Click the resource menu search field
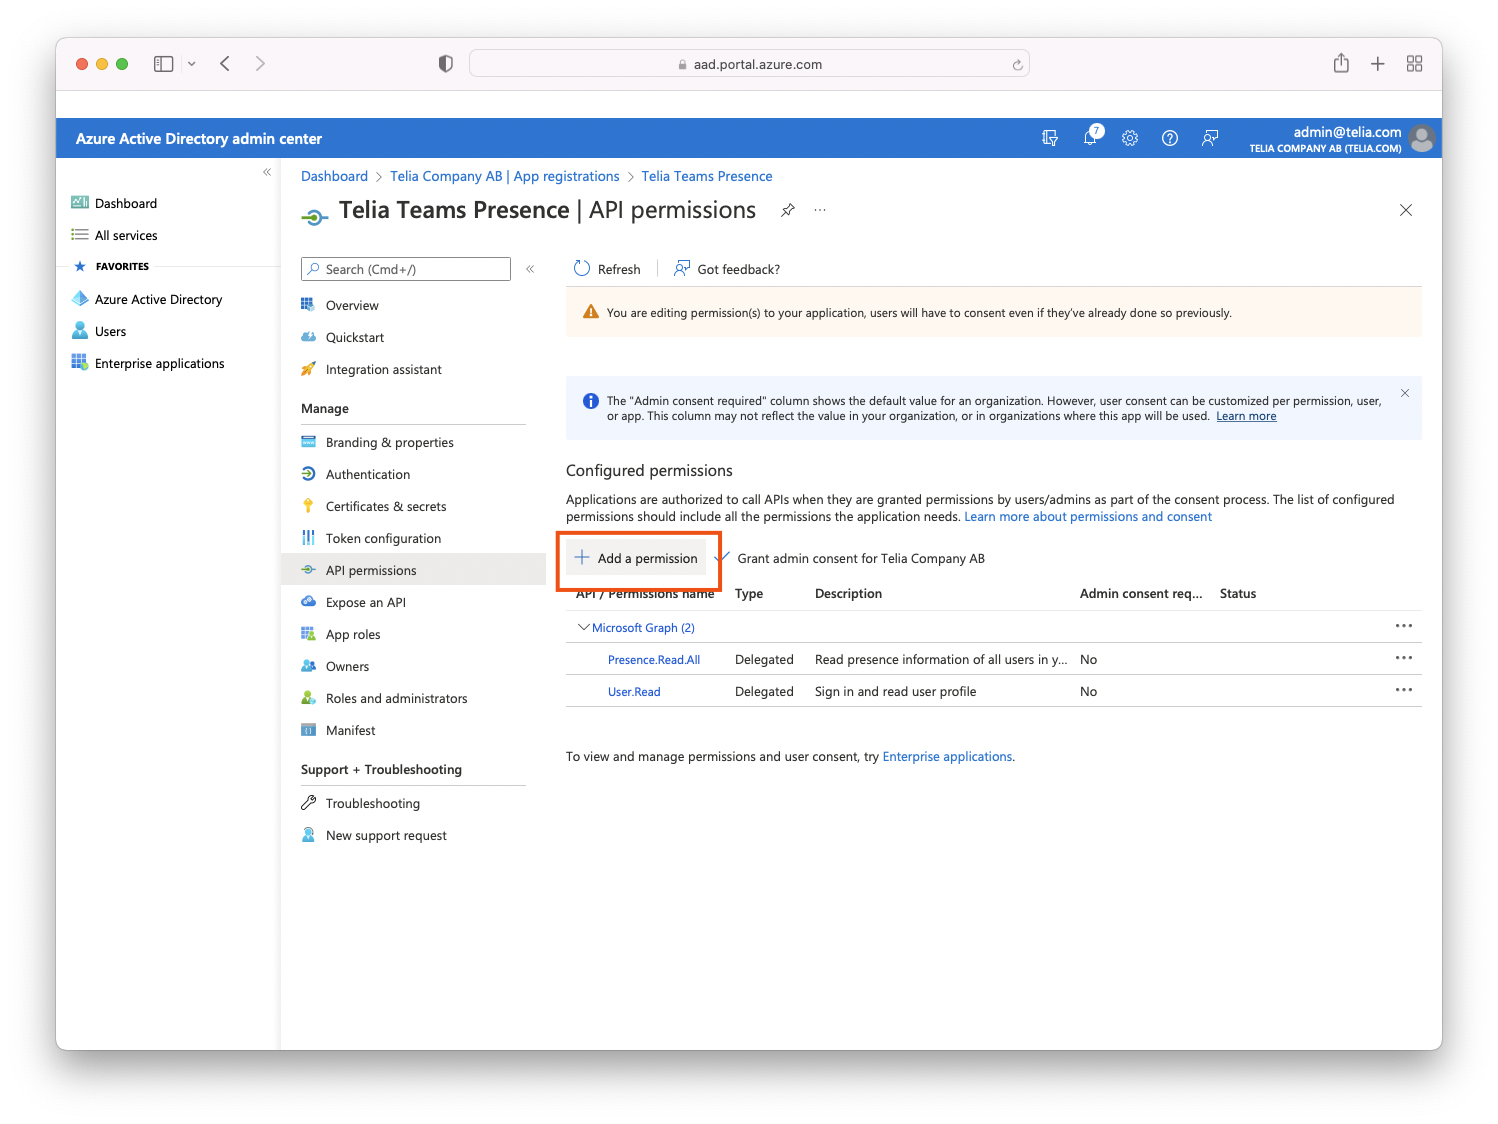The width and height of the screenshot is (1498, 1124). (x=406, y=269)
